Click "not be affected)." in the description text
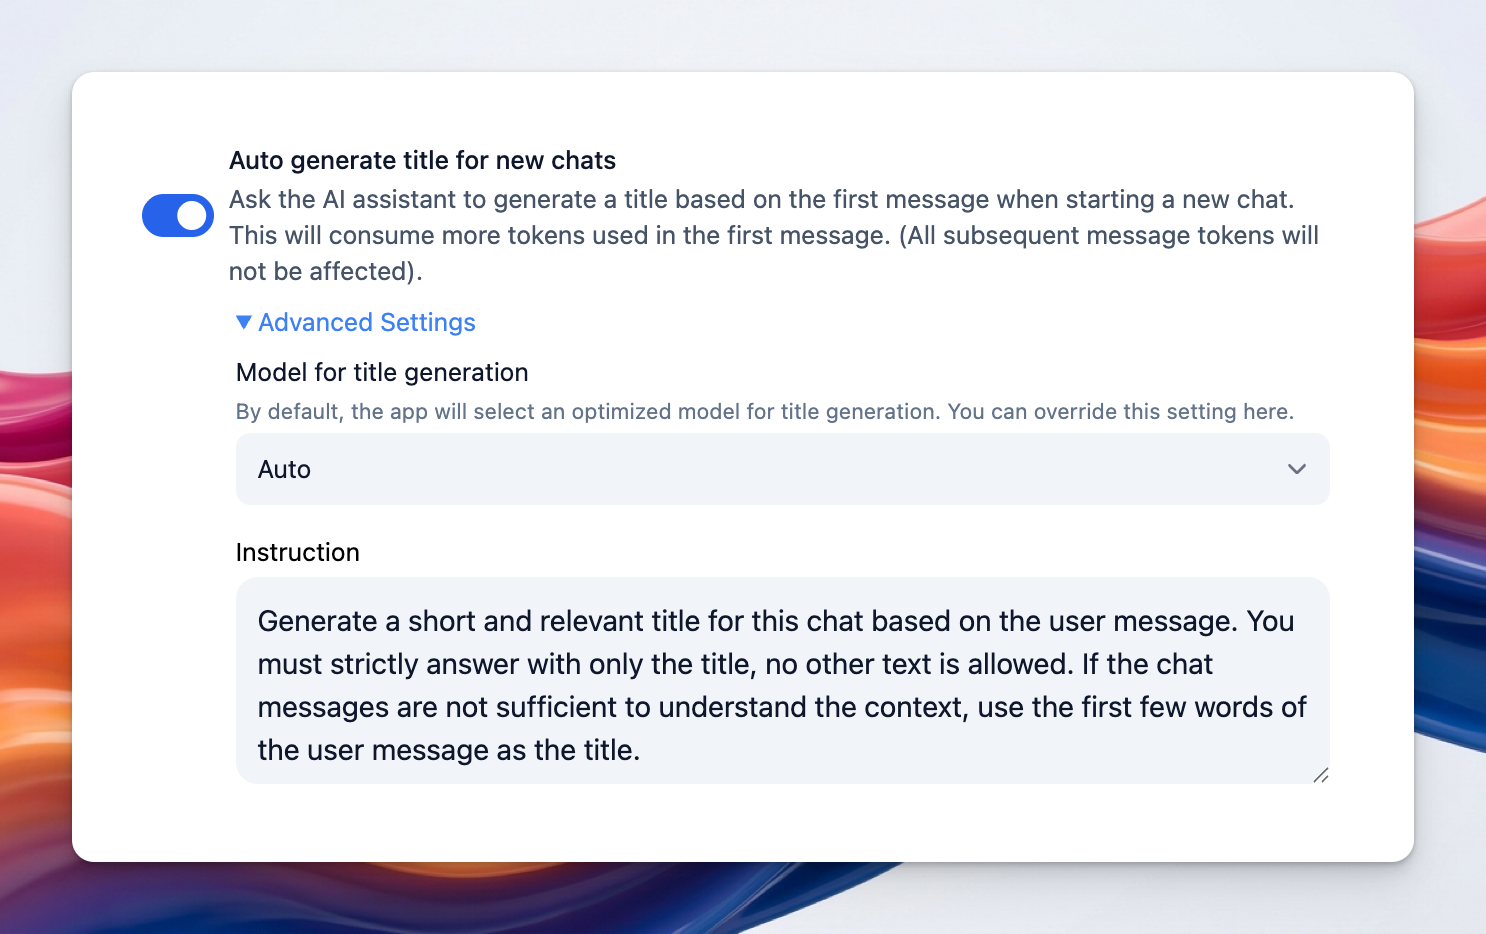This screenshot has width=1486, height=934. point(325,271)
